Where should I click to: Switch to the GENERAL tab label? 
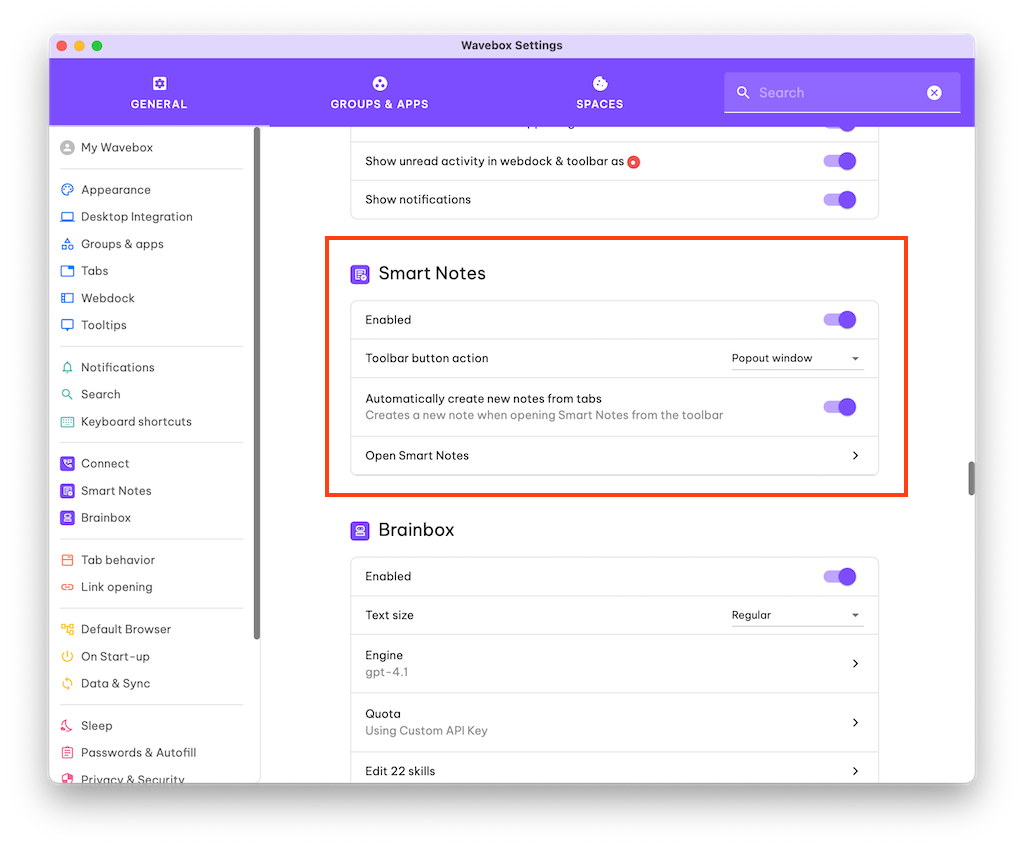[159, 105]
